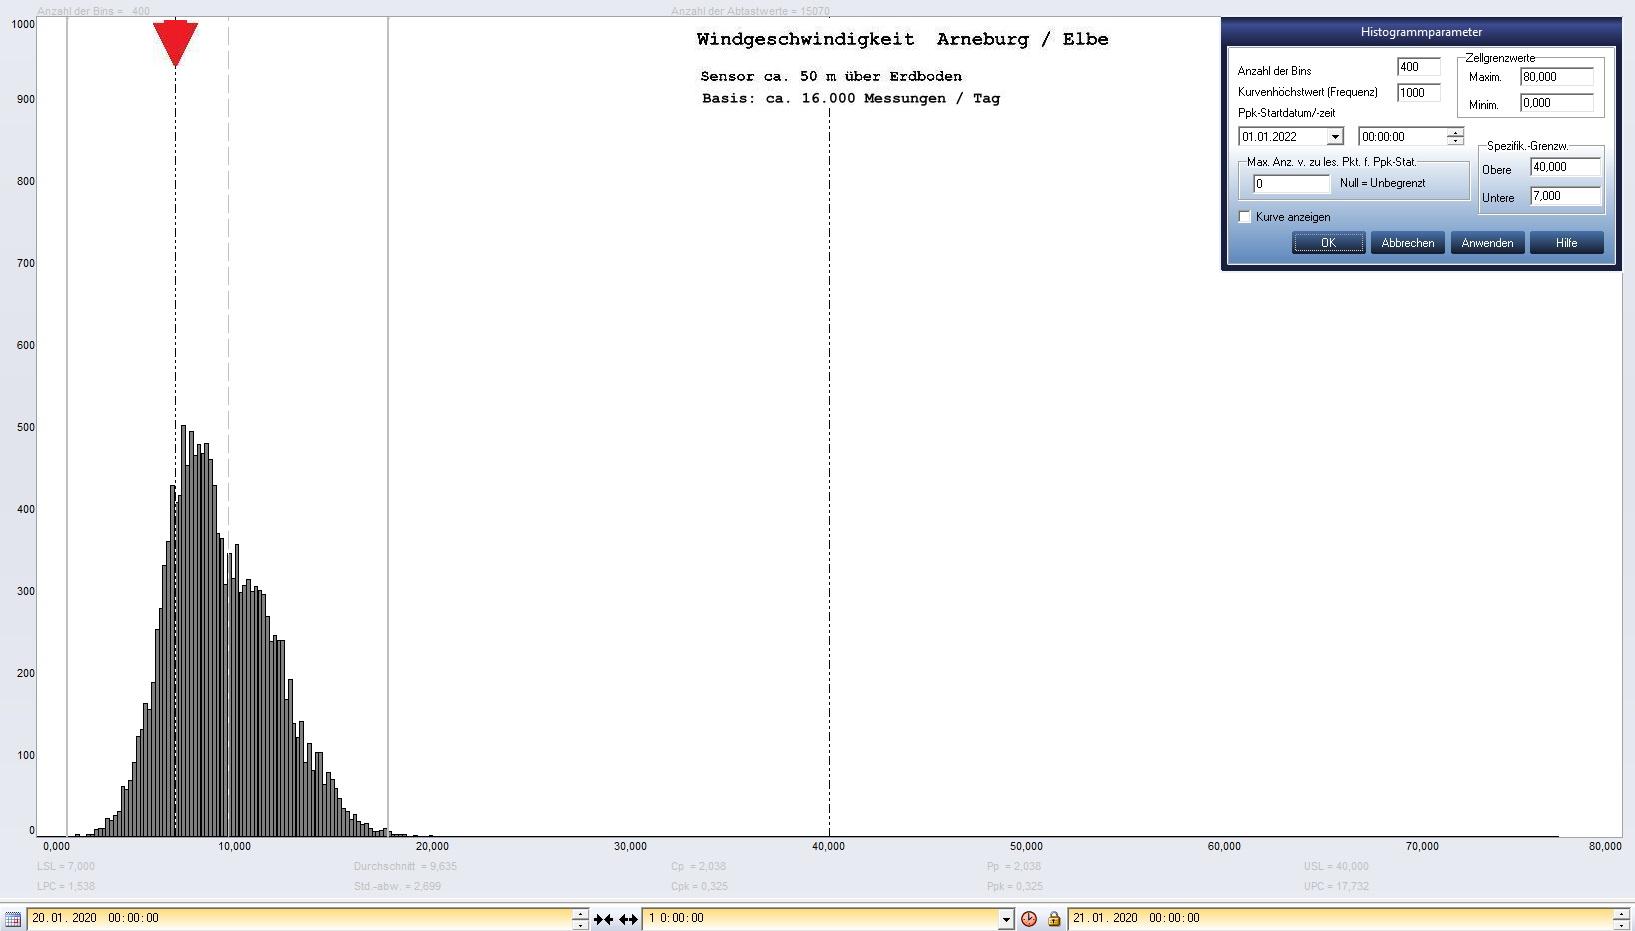Click the 'Null = Unbegrenzt' hint text

(x=1383, y=184)
